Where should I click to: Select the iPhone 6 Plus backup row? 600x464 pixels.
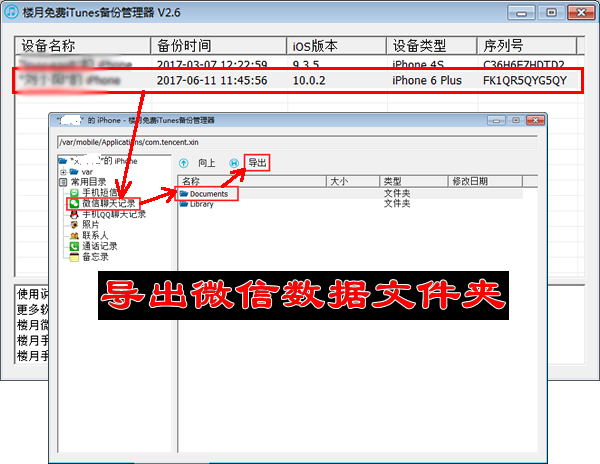pos(300,80)
